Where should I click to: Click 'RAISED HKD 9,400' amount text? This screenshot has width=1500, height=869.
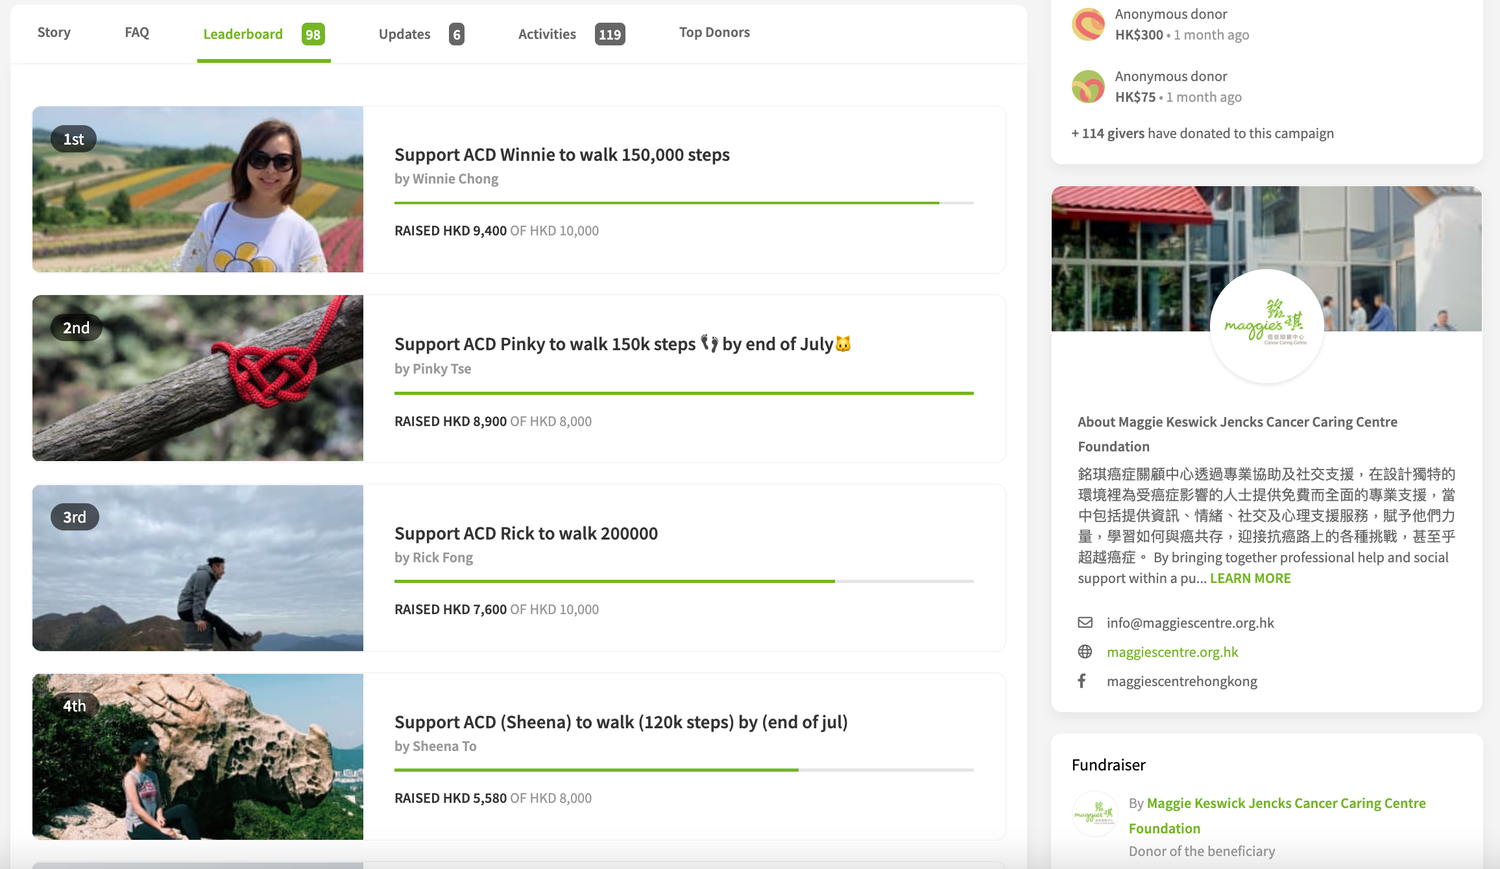pyautogui.click(x=451, y=231)
